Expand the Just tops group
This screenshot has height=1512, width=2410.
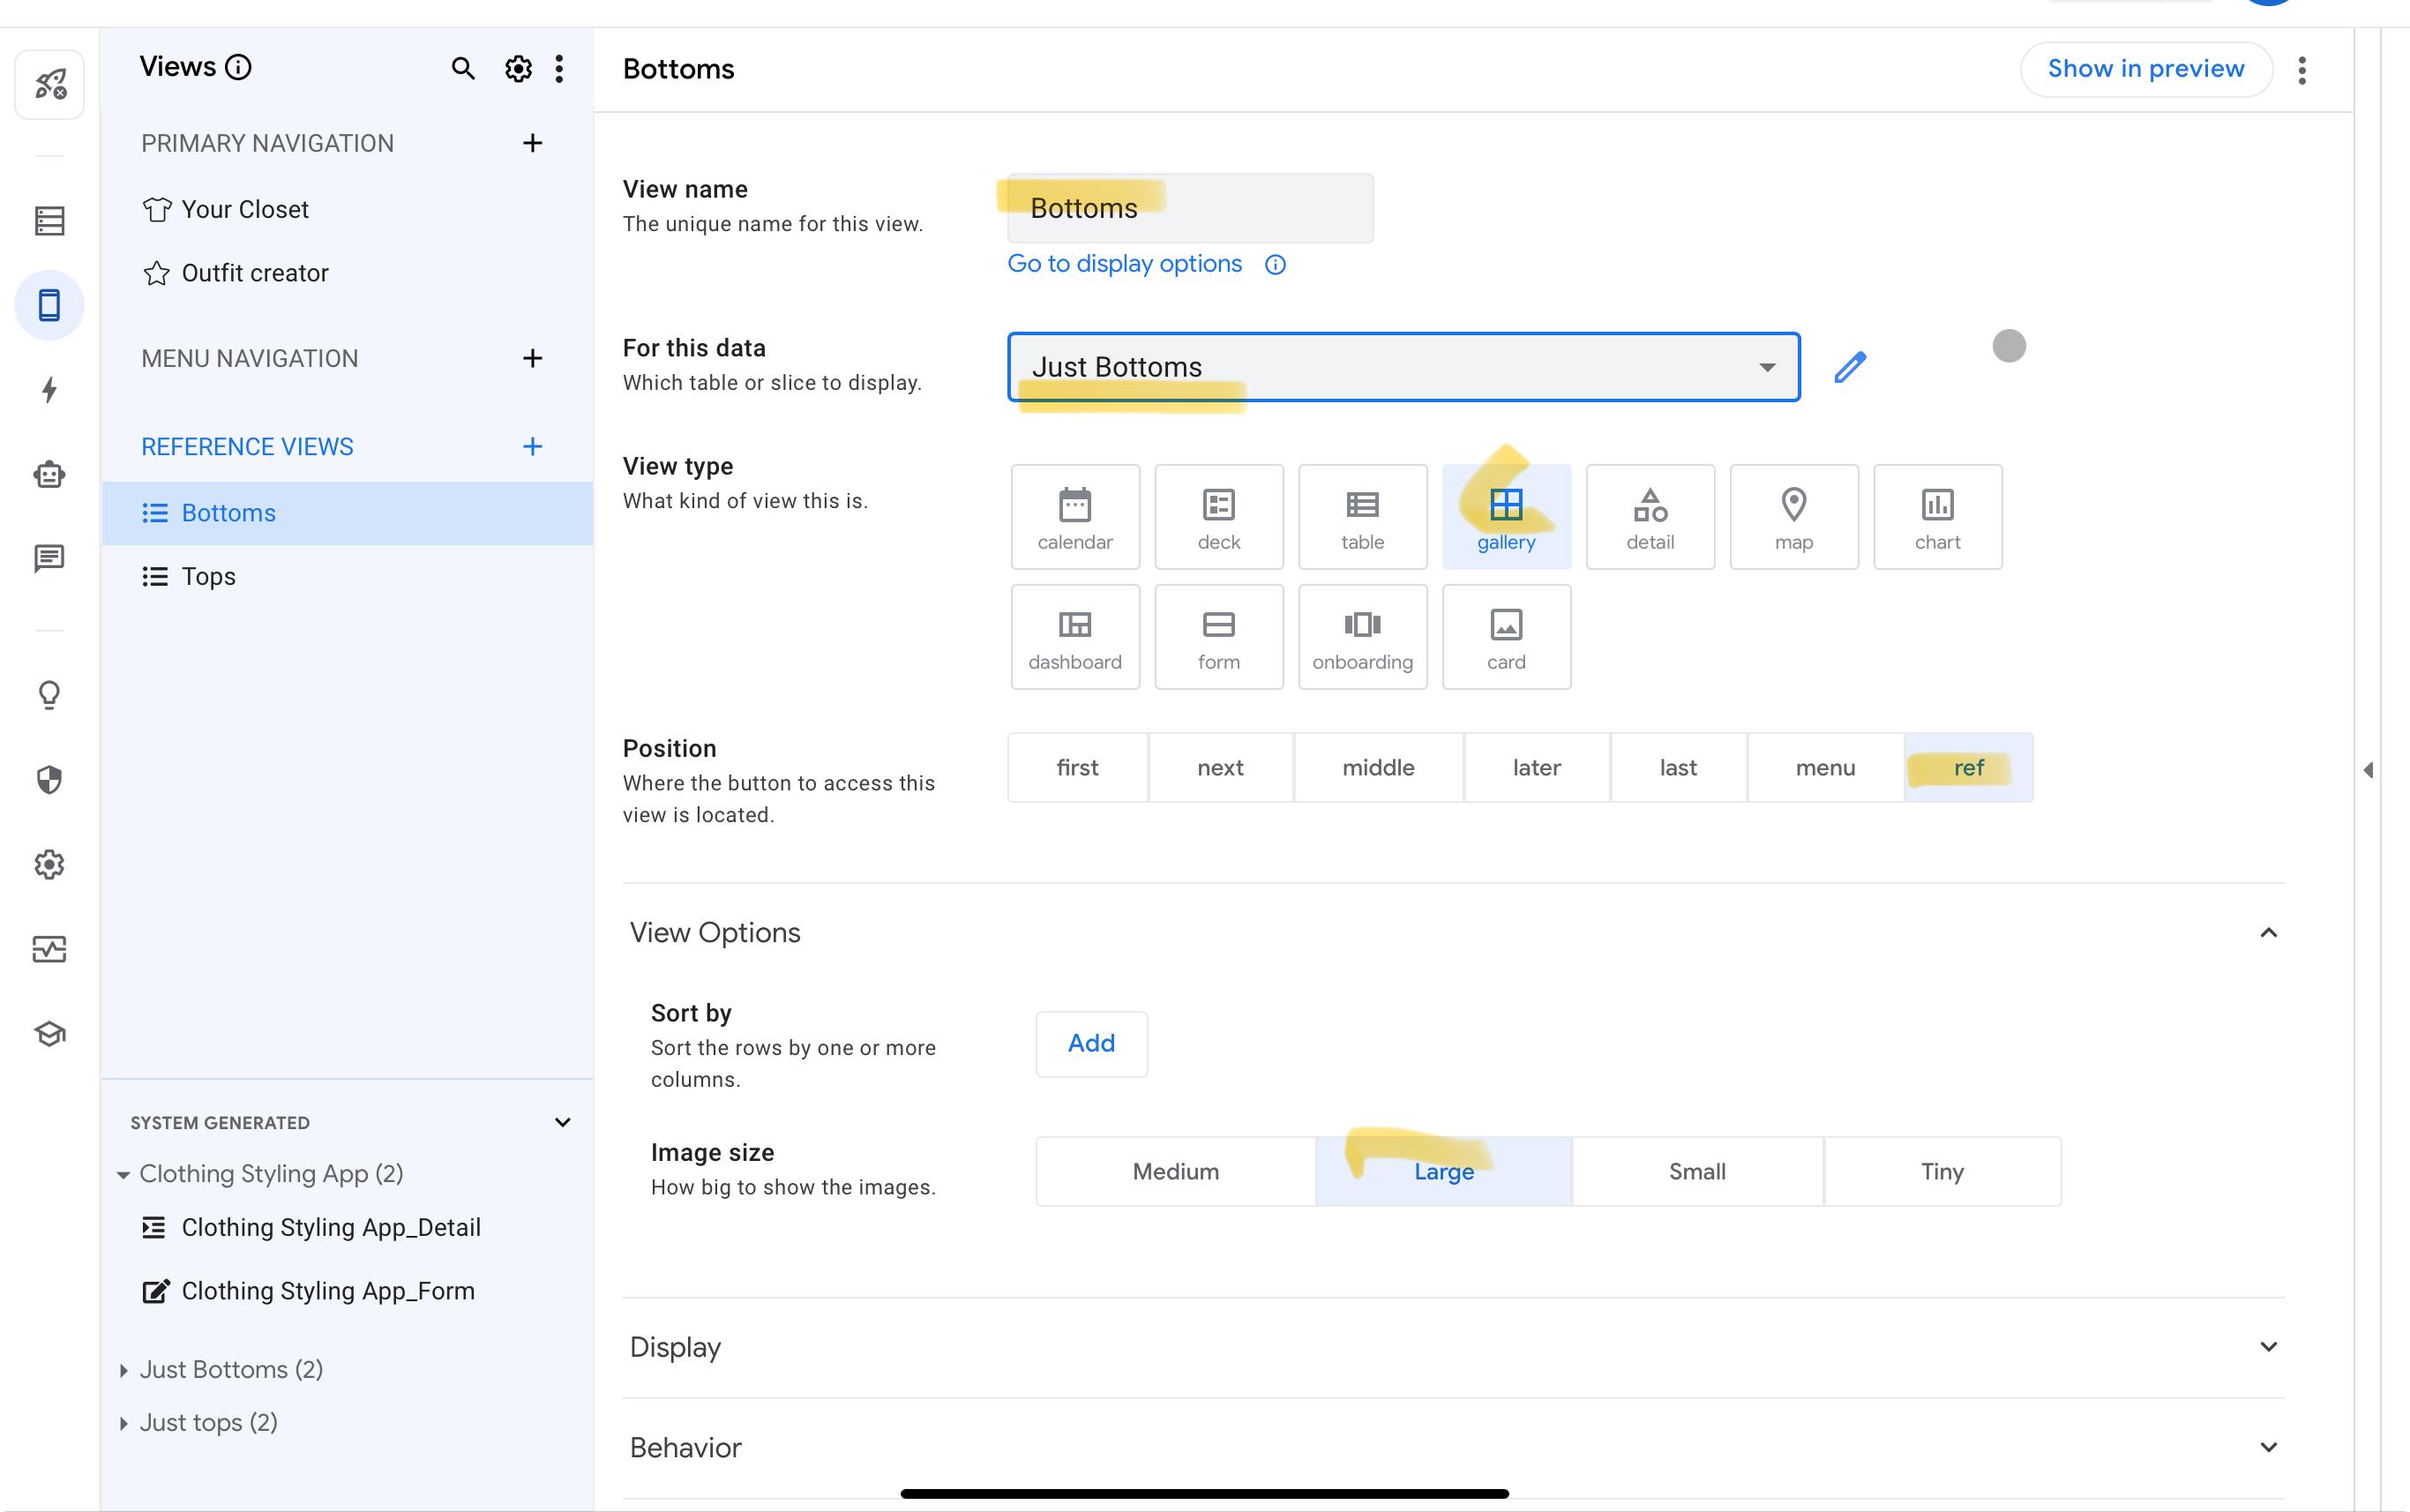tap(123, 1423)
